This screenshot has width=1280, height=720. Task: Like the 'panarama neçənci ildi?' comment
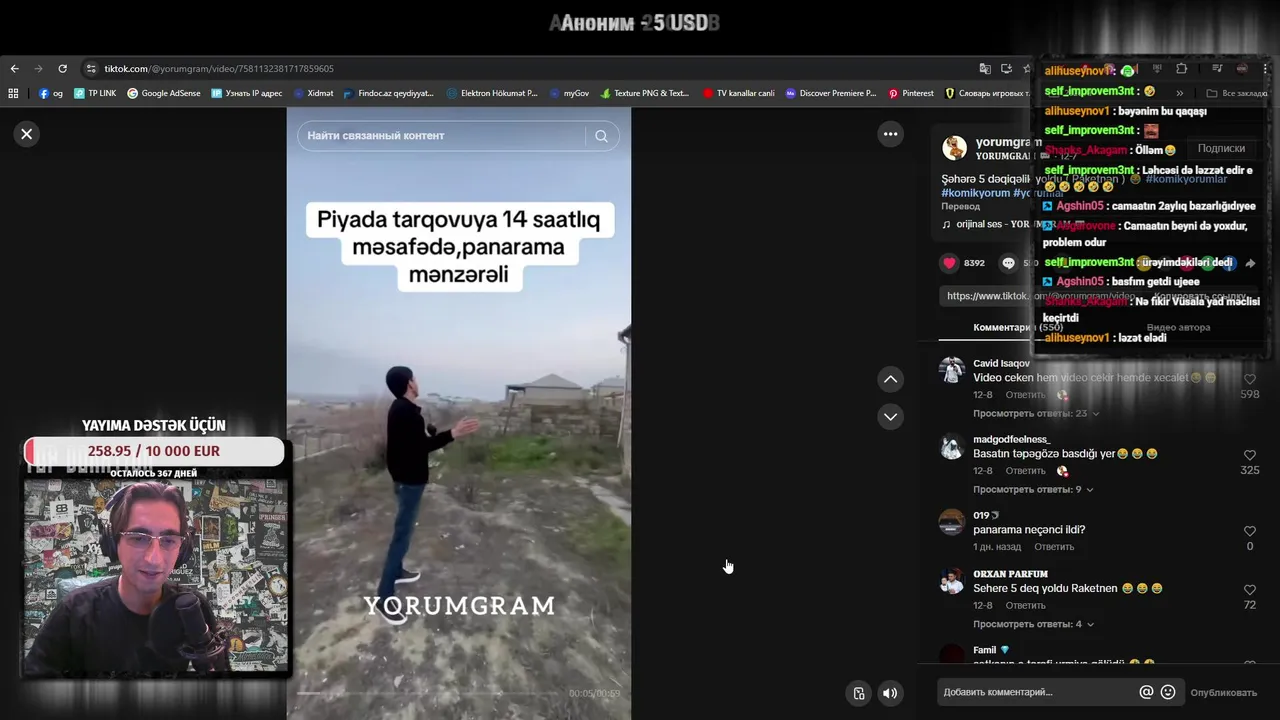1249,532
